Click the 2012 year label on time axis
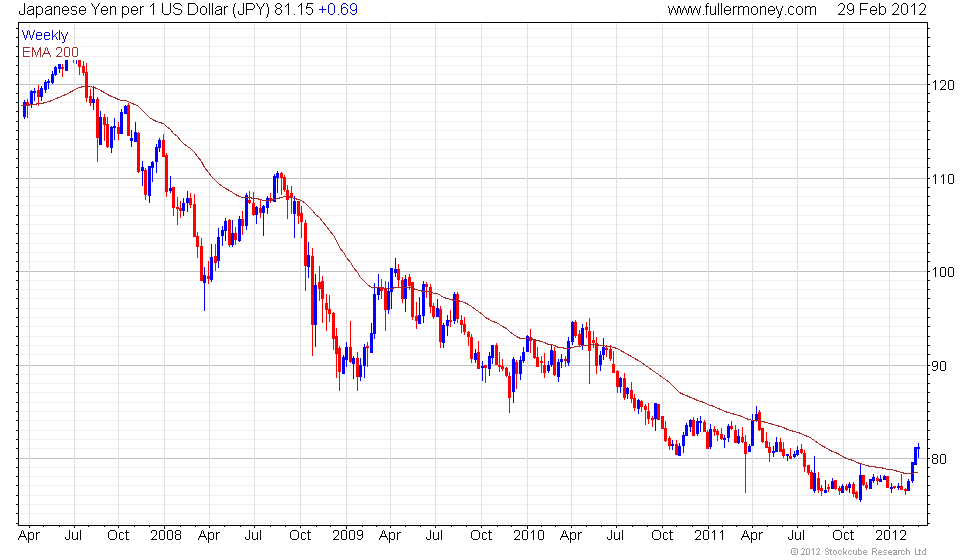 (891, 536)
